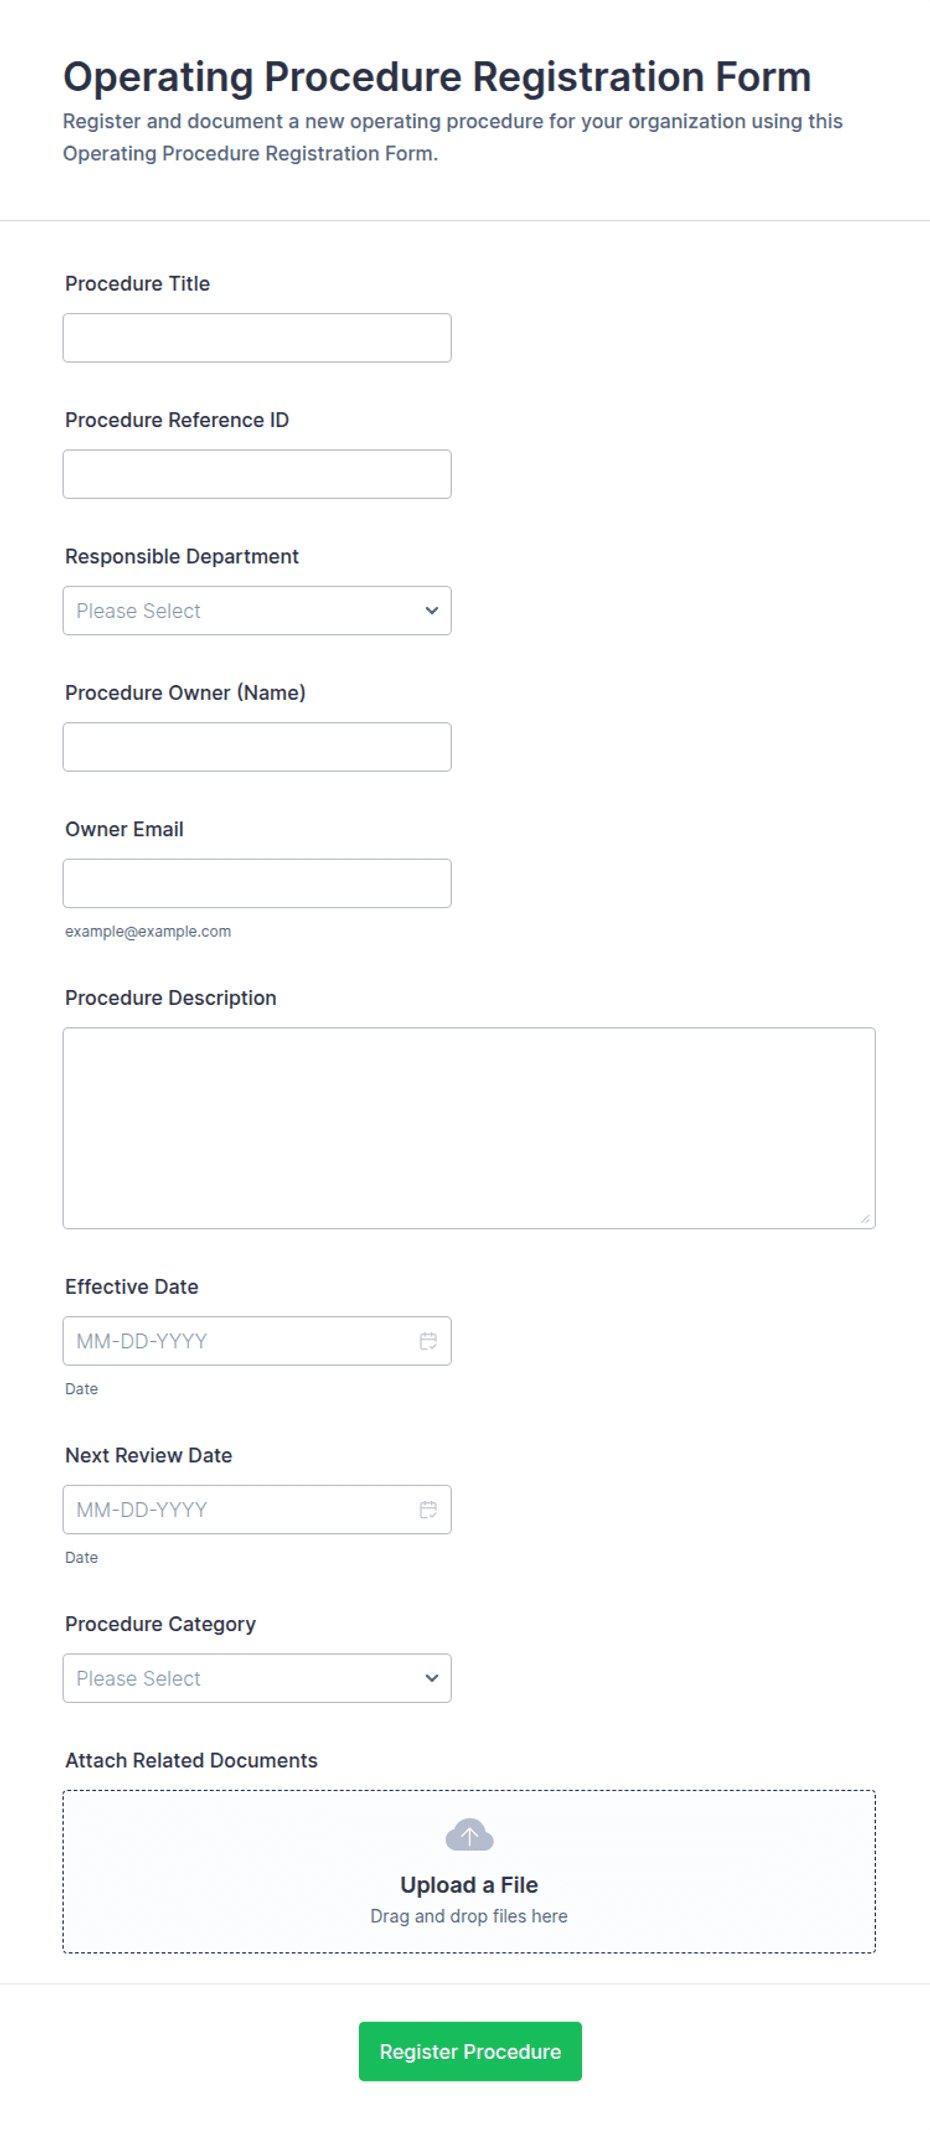Click the Next Review Date MM-DD-YYYY field
Screen dimensions: 930x2130
257,1510
